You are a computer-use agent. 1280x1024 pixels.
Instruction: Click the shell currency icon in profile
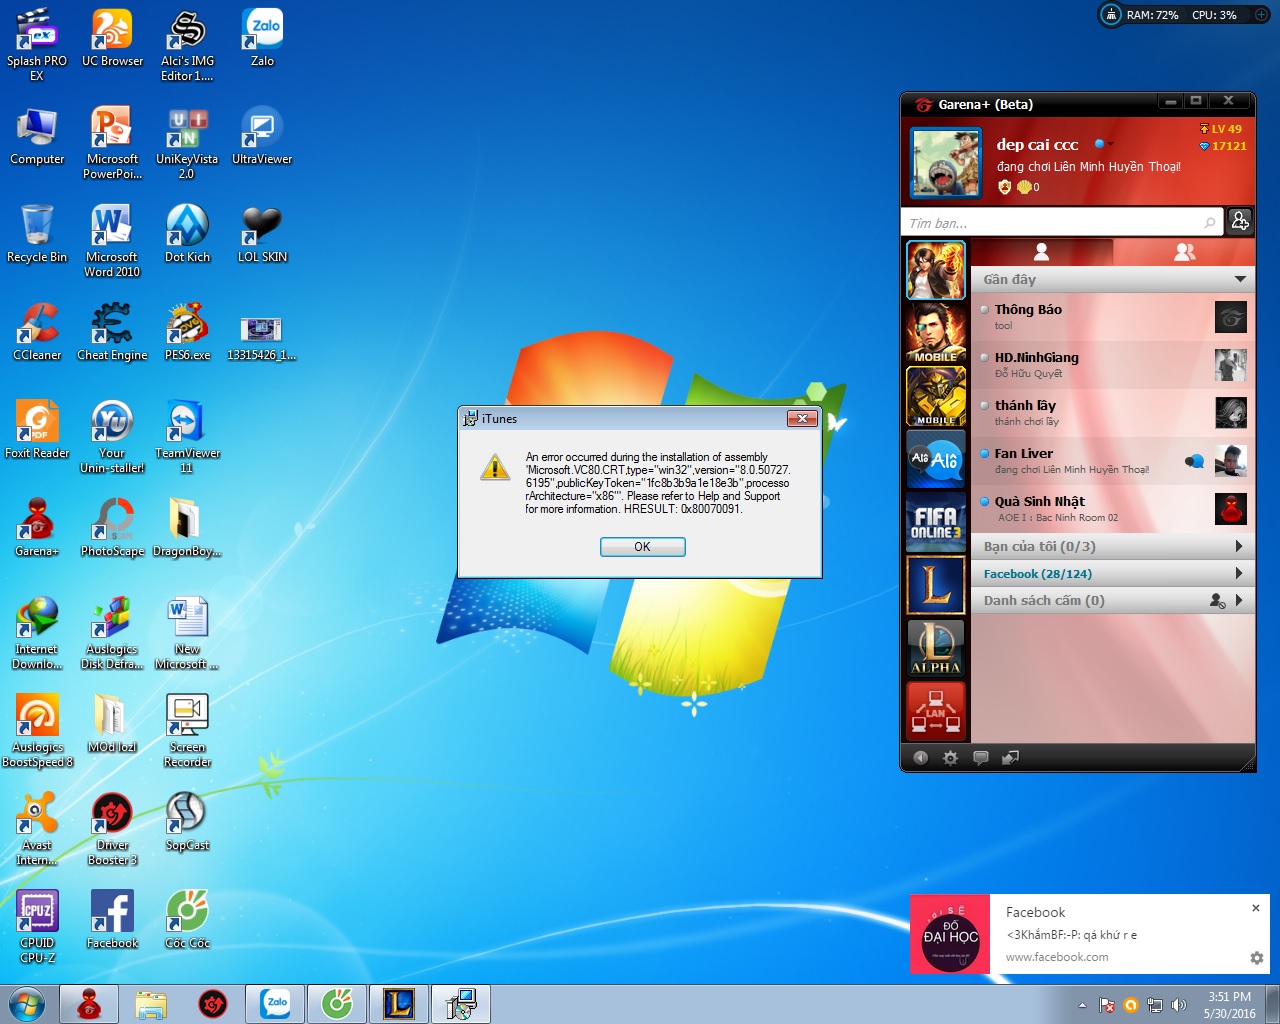coord(1023,187)
